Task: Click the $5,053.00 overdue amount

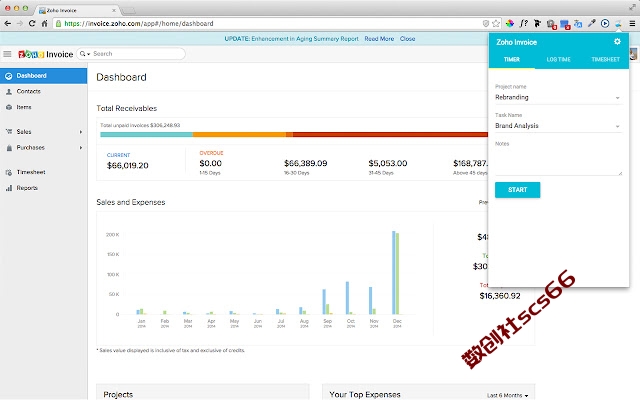Action: pyautogui.click(x=388, y=163)
